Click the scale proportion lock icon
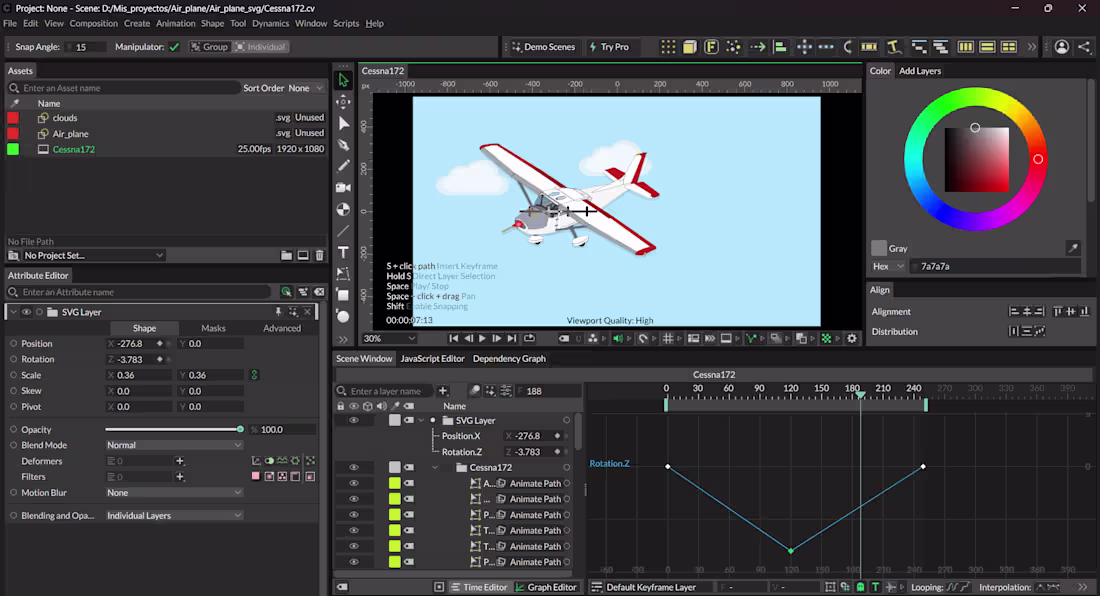The image size is (1100, 596). coord(254,375)
